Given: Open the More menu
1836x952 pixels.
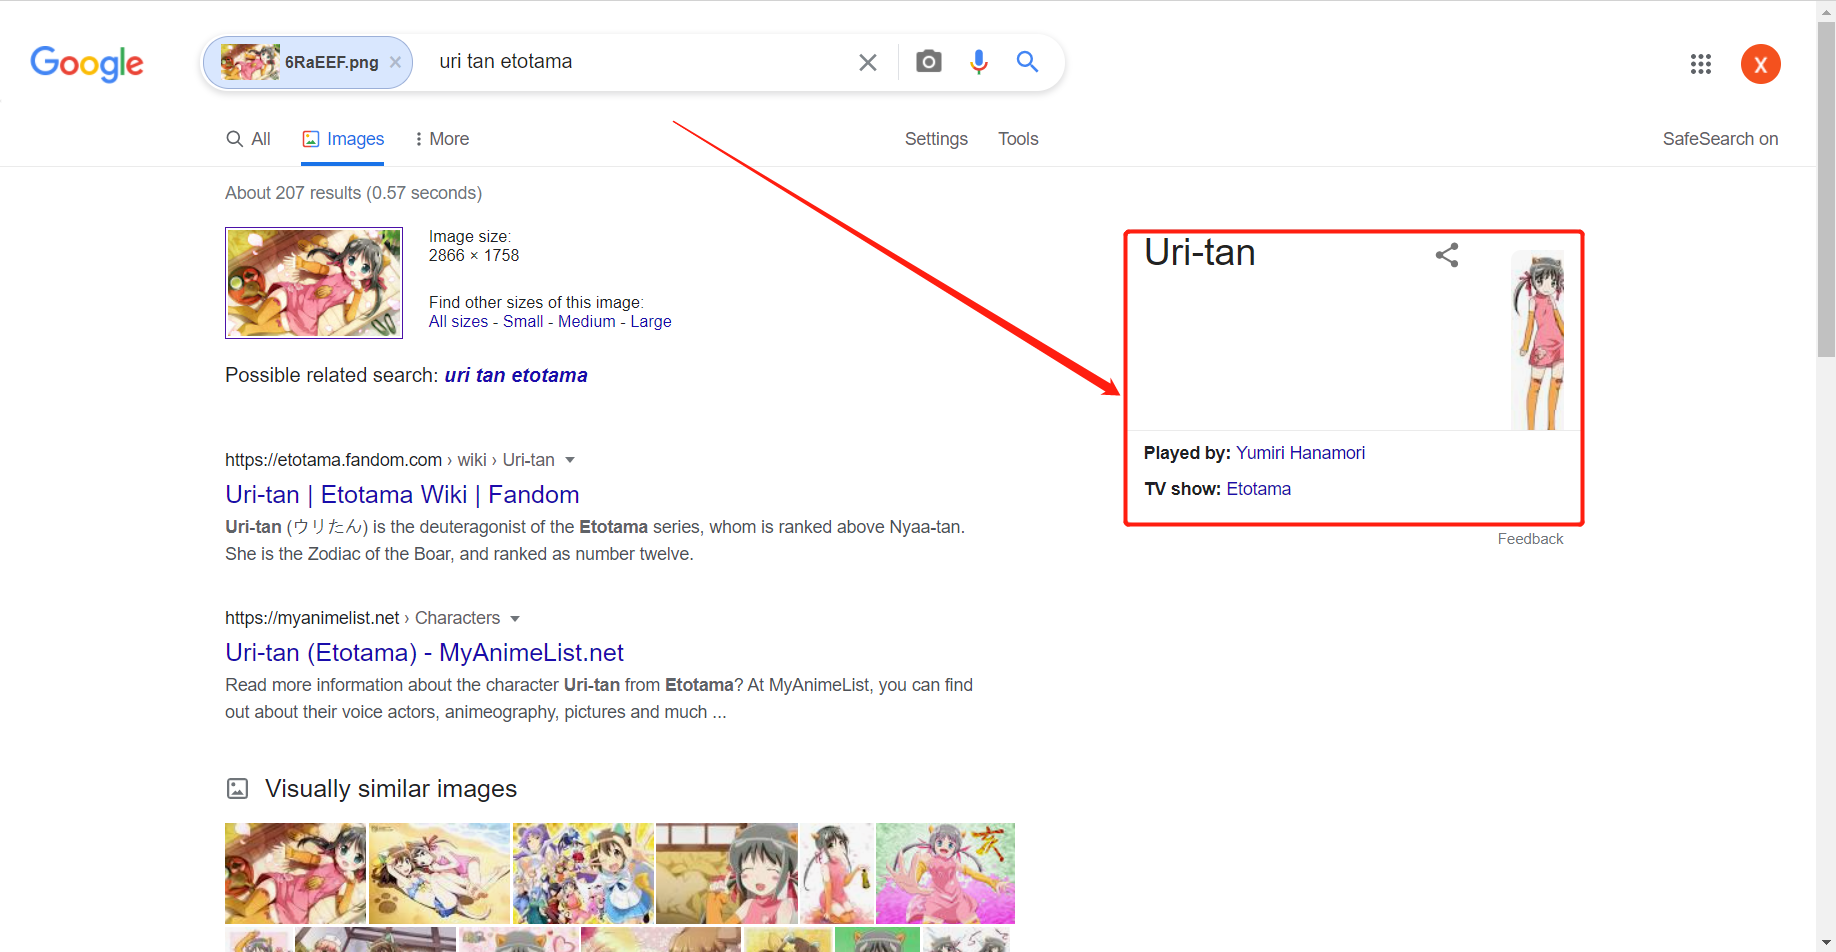Looking at the screenshot, I should (x=442, y=139).
